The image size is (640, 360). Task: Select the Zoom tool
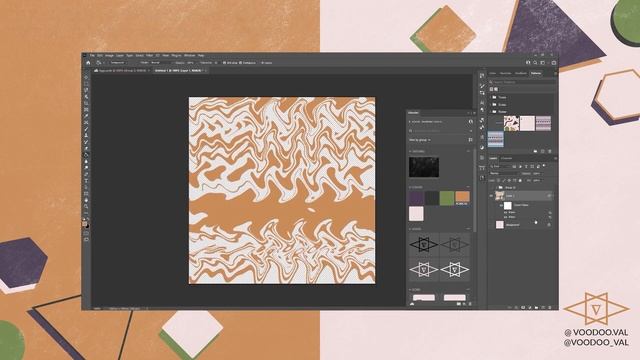86,207
